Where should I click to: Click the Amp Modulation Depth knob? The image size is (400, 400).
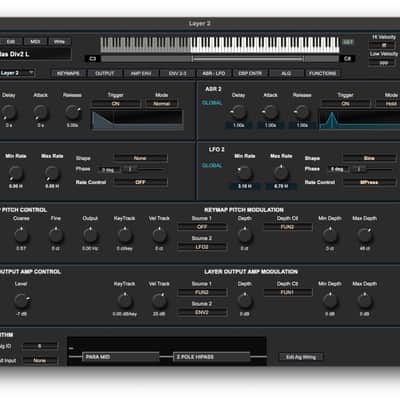pos(245,301)
